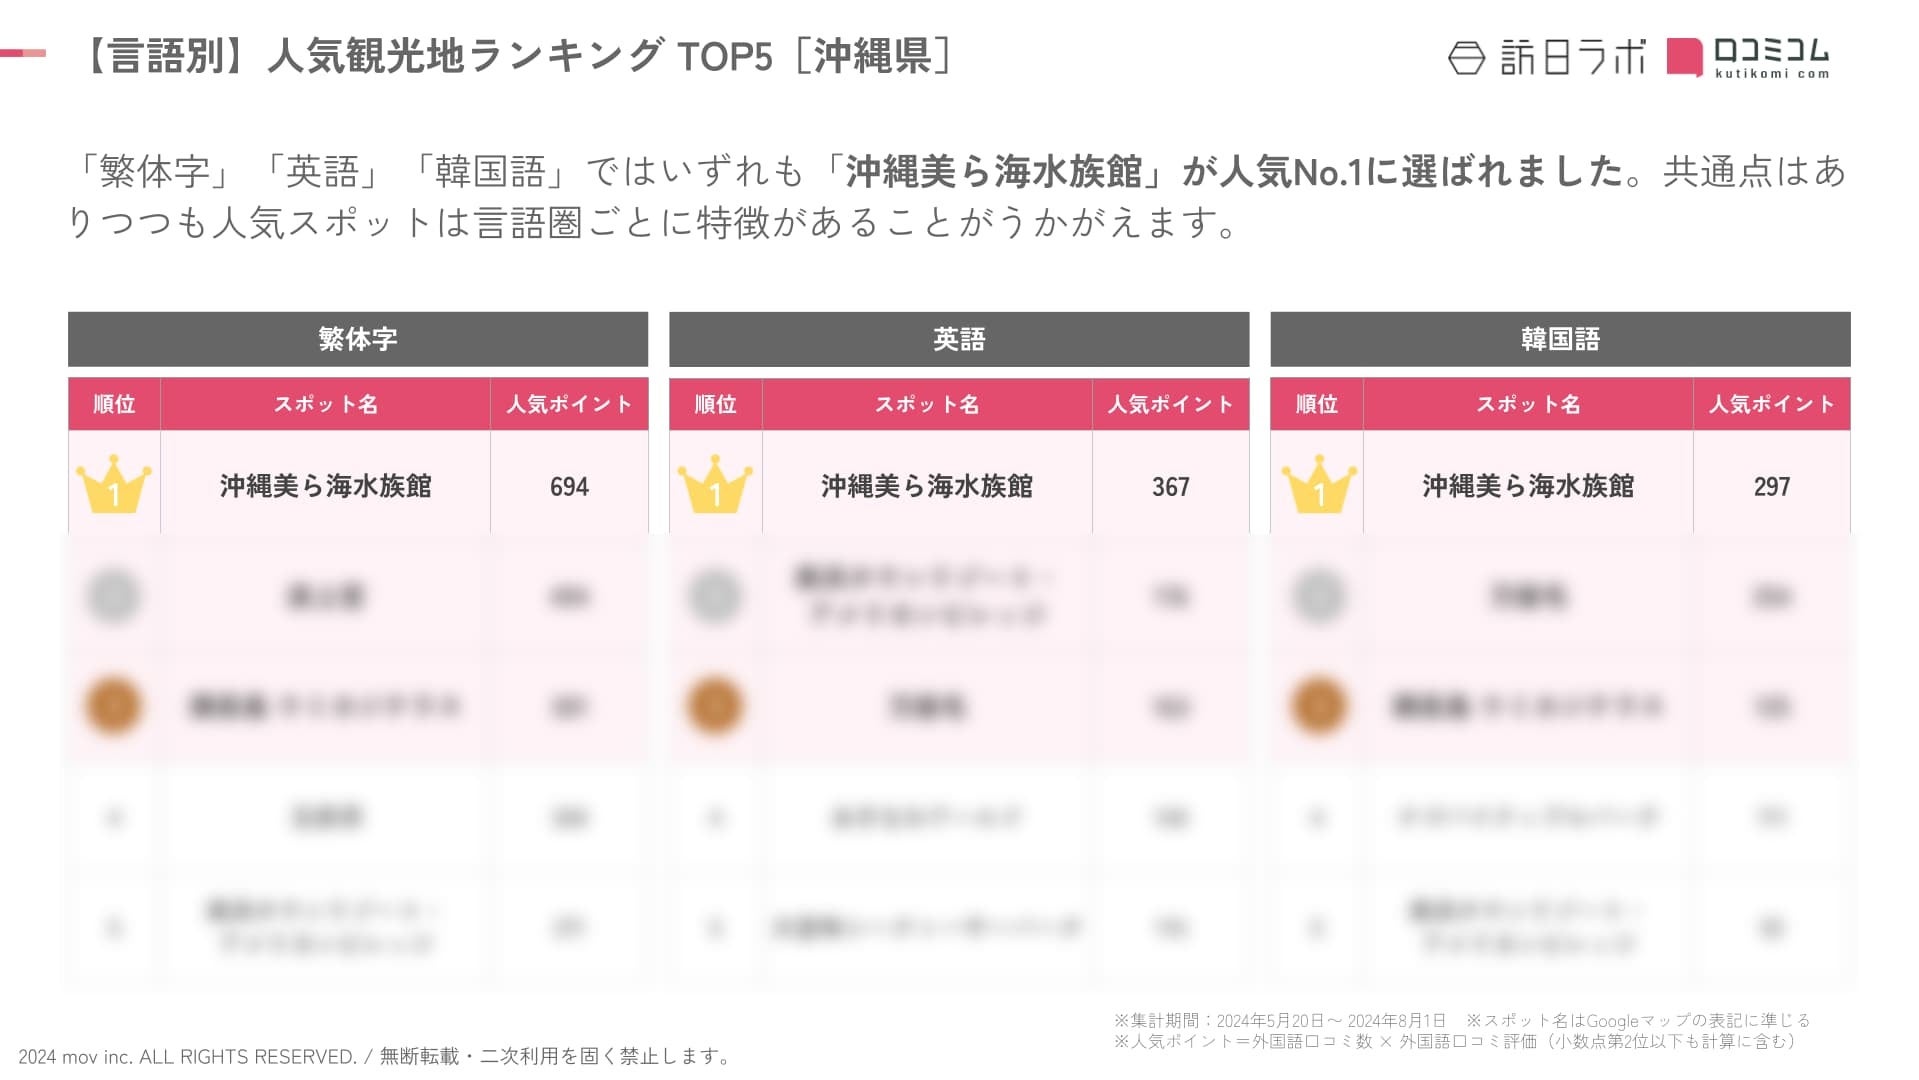Click the blurred bronze medal in 英語 table
Viewport: 1919px width, 1080px height.
(x=715, y=706)
